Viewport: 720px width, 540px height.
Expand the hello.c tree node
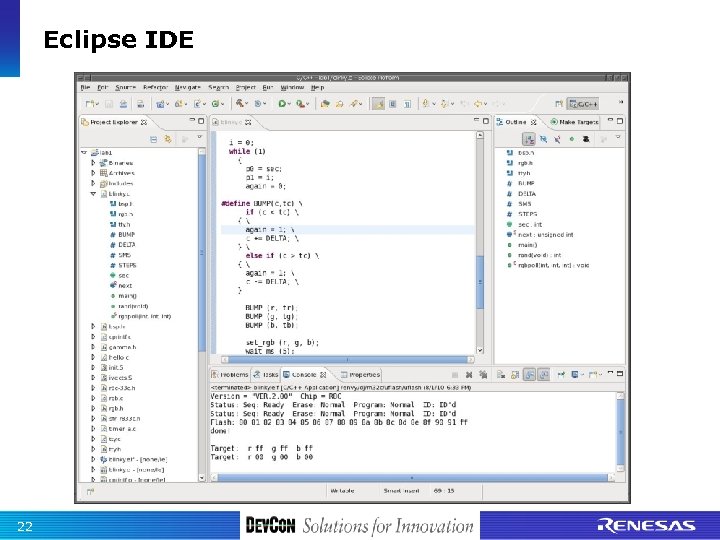pos(93,357)
